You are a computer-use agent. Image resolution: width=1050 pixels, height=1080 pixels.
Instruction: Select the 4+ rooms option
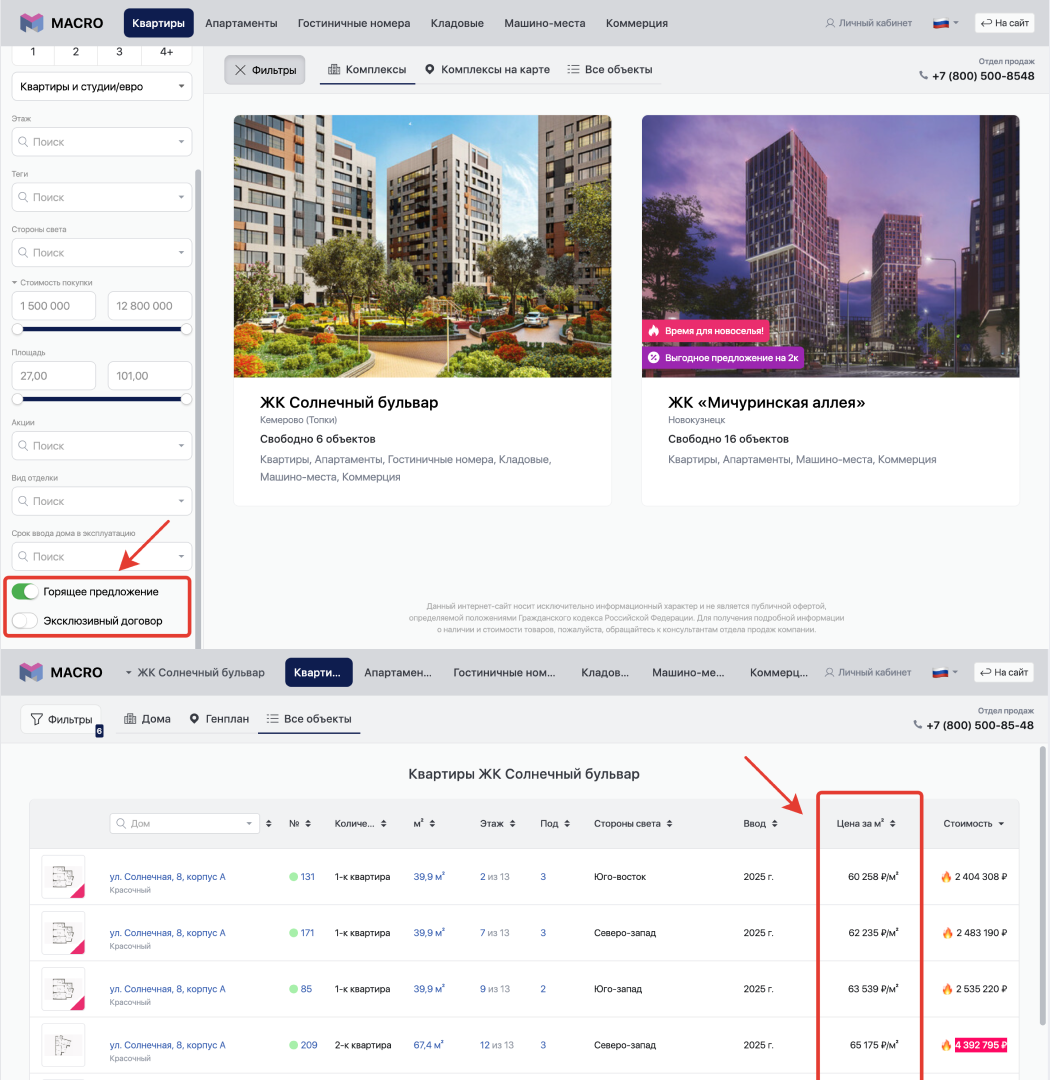166,51
